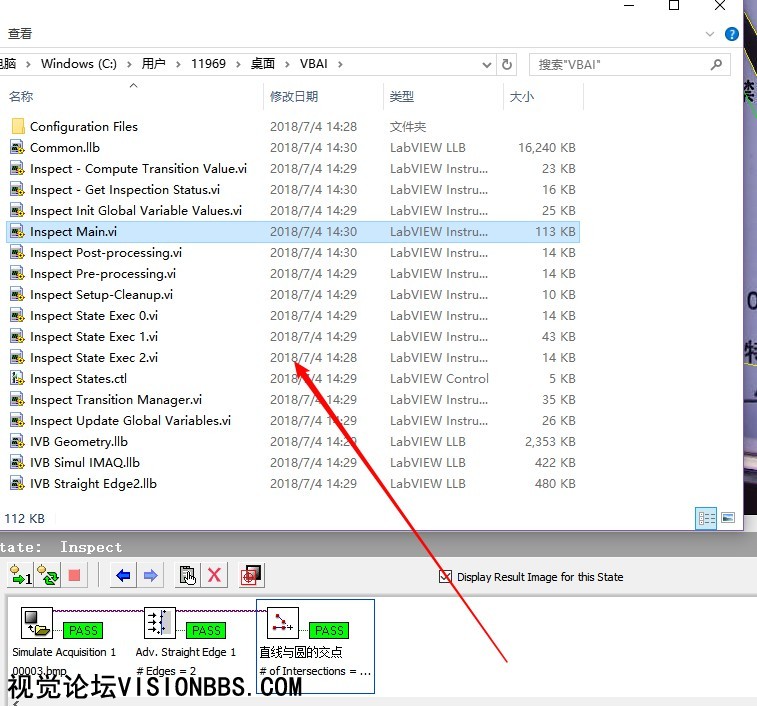Navigate to 桌面 breadcrumb
Viewport: 757px width, 706px height.
tap(263, 64)
